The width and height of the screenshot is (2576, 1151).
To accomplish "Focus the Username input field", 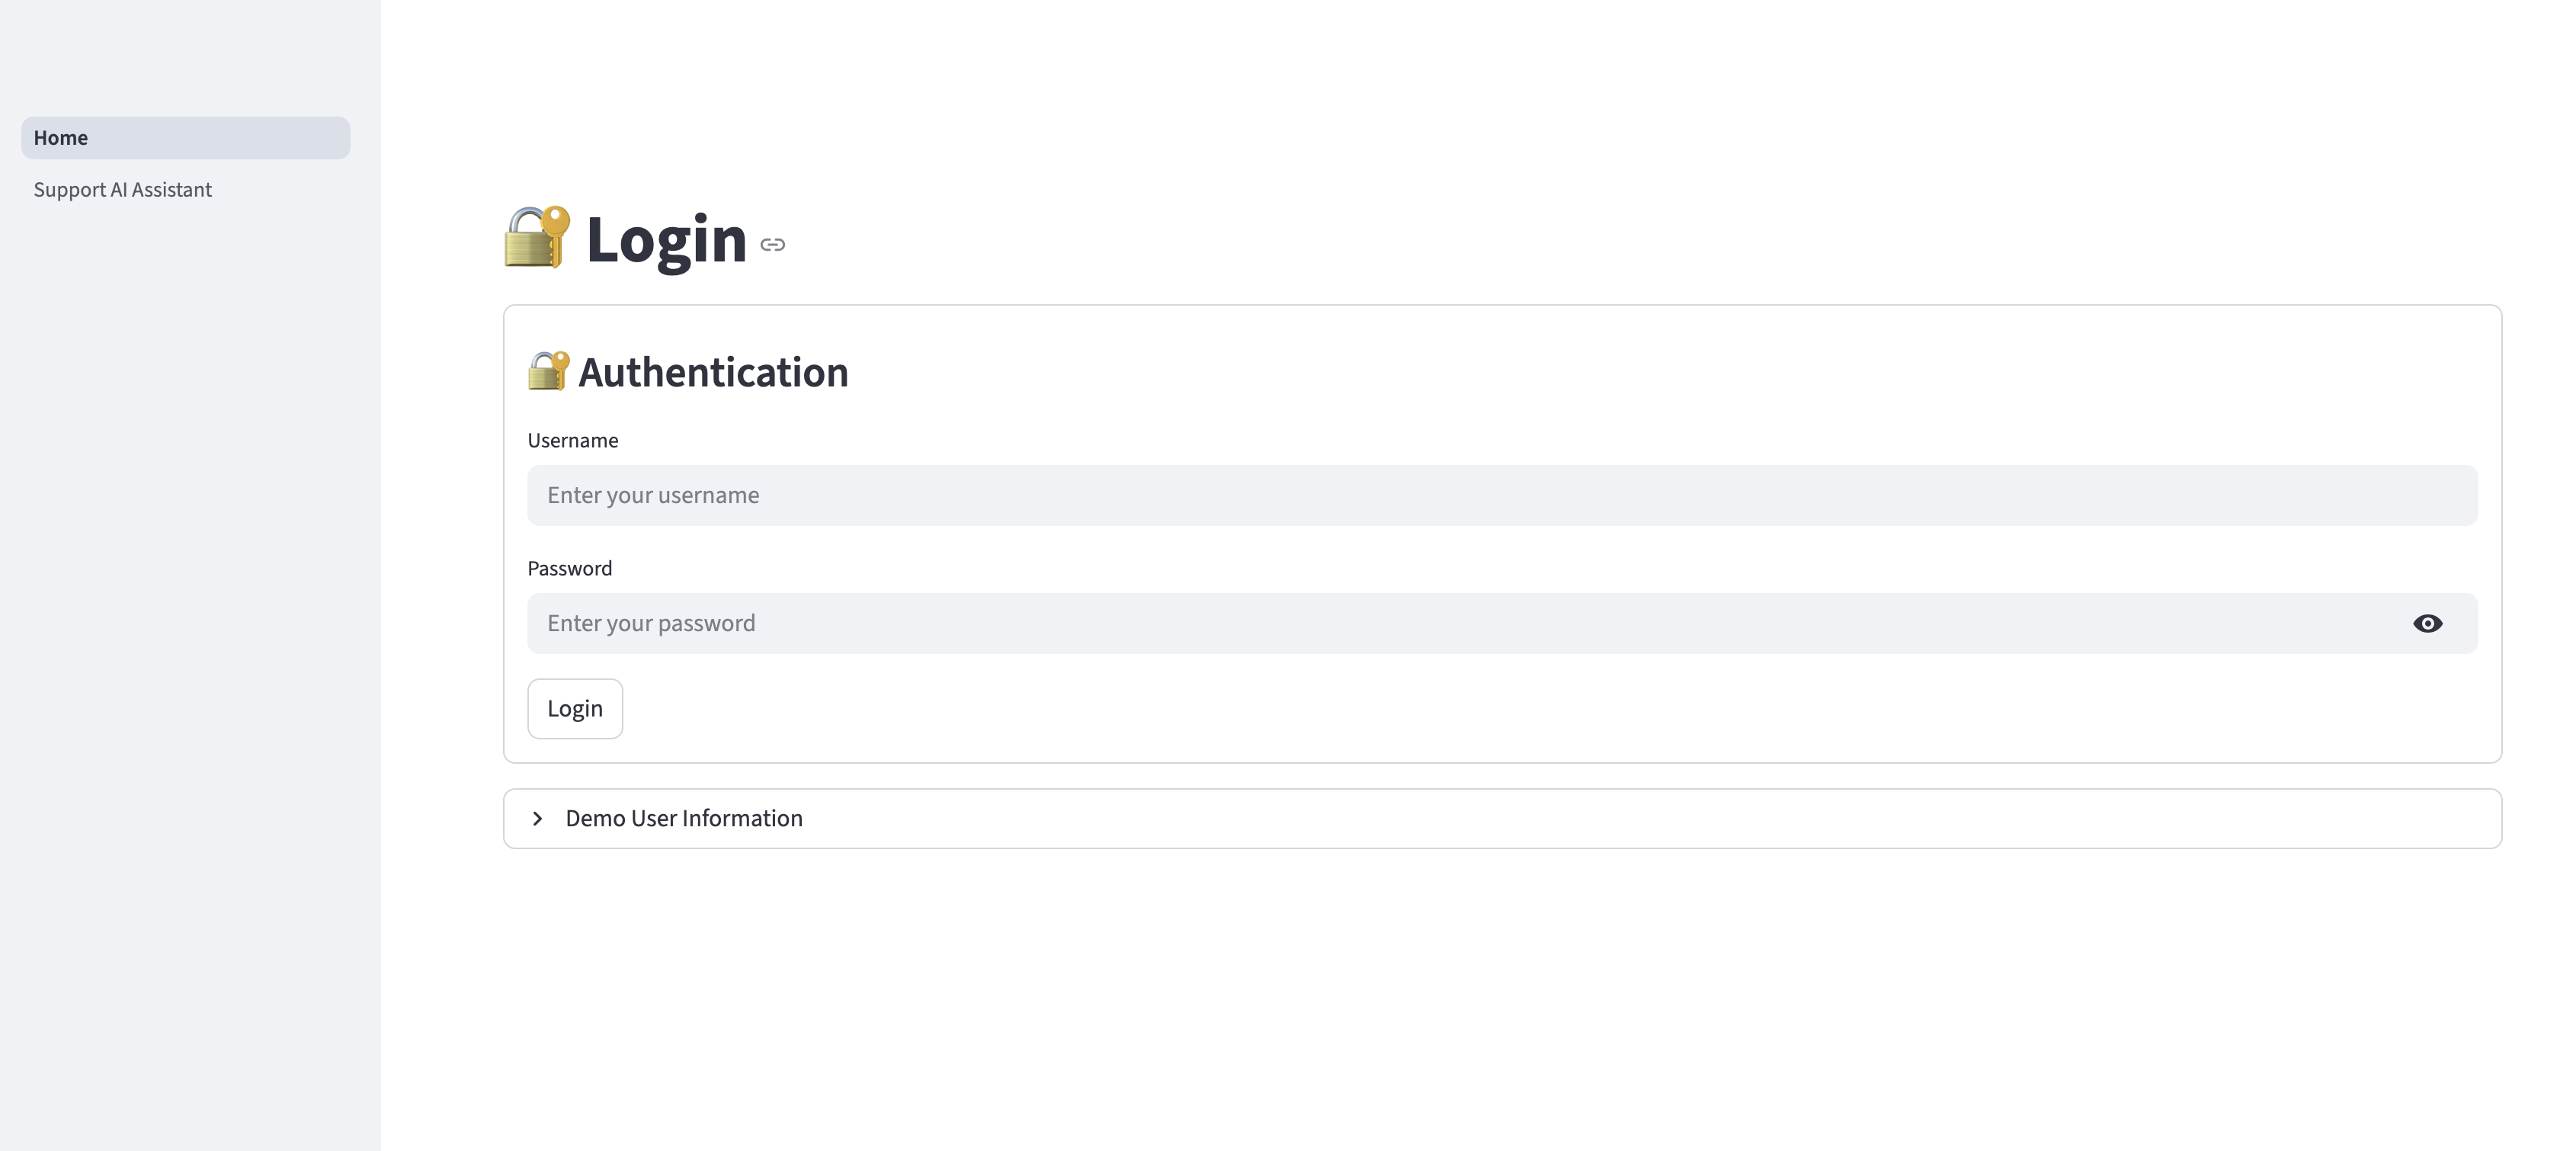I will click(x=1500, y=496).
